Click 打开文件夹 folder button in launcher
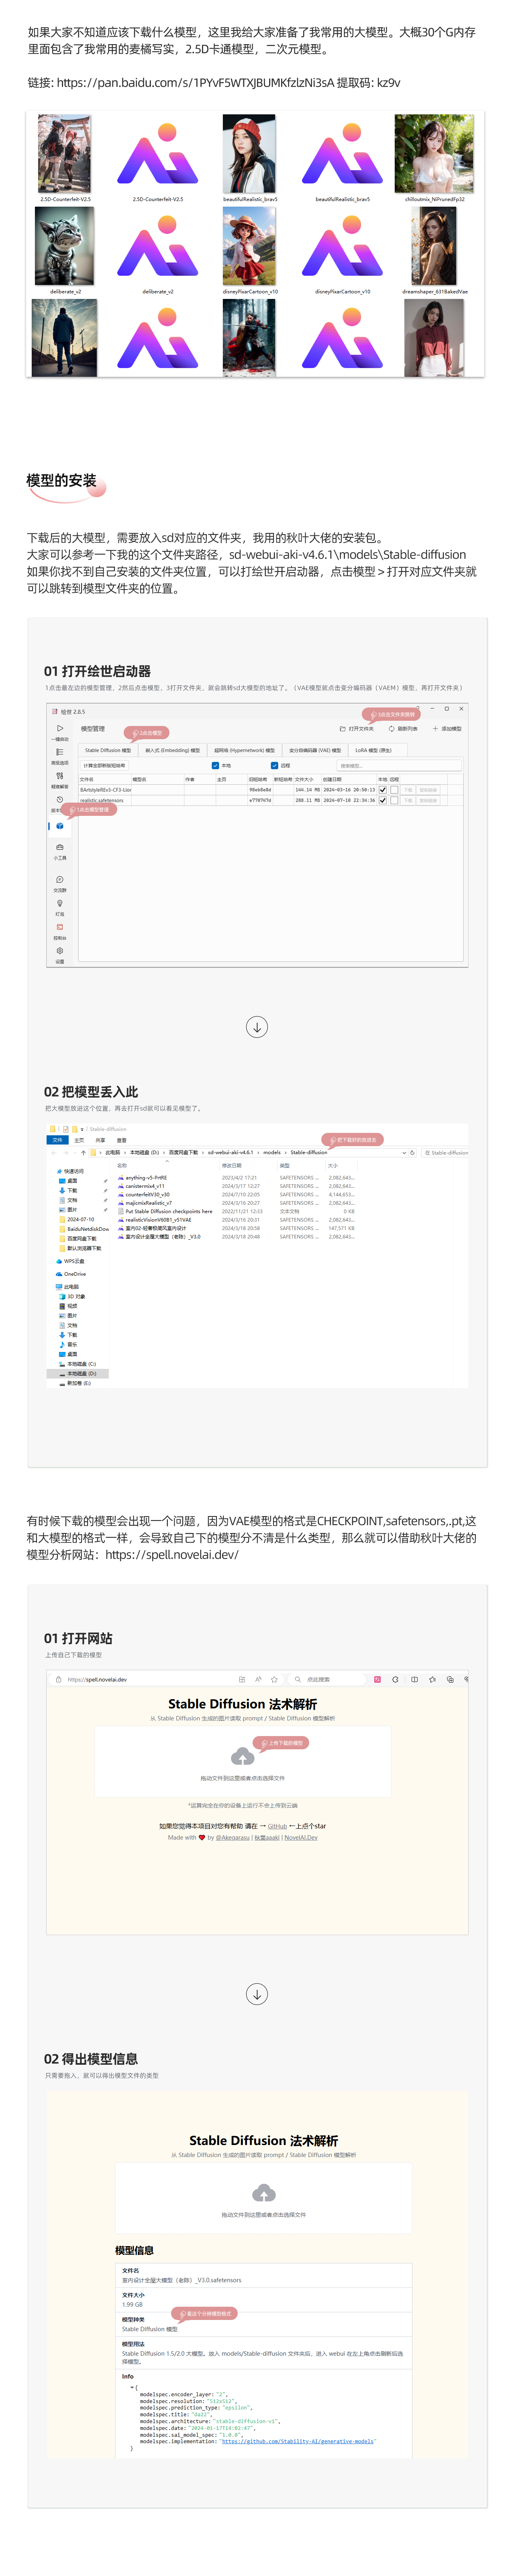 [x=357, y=729]
